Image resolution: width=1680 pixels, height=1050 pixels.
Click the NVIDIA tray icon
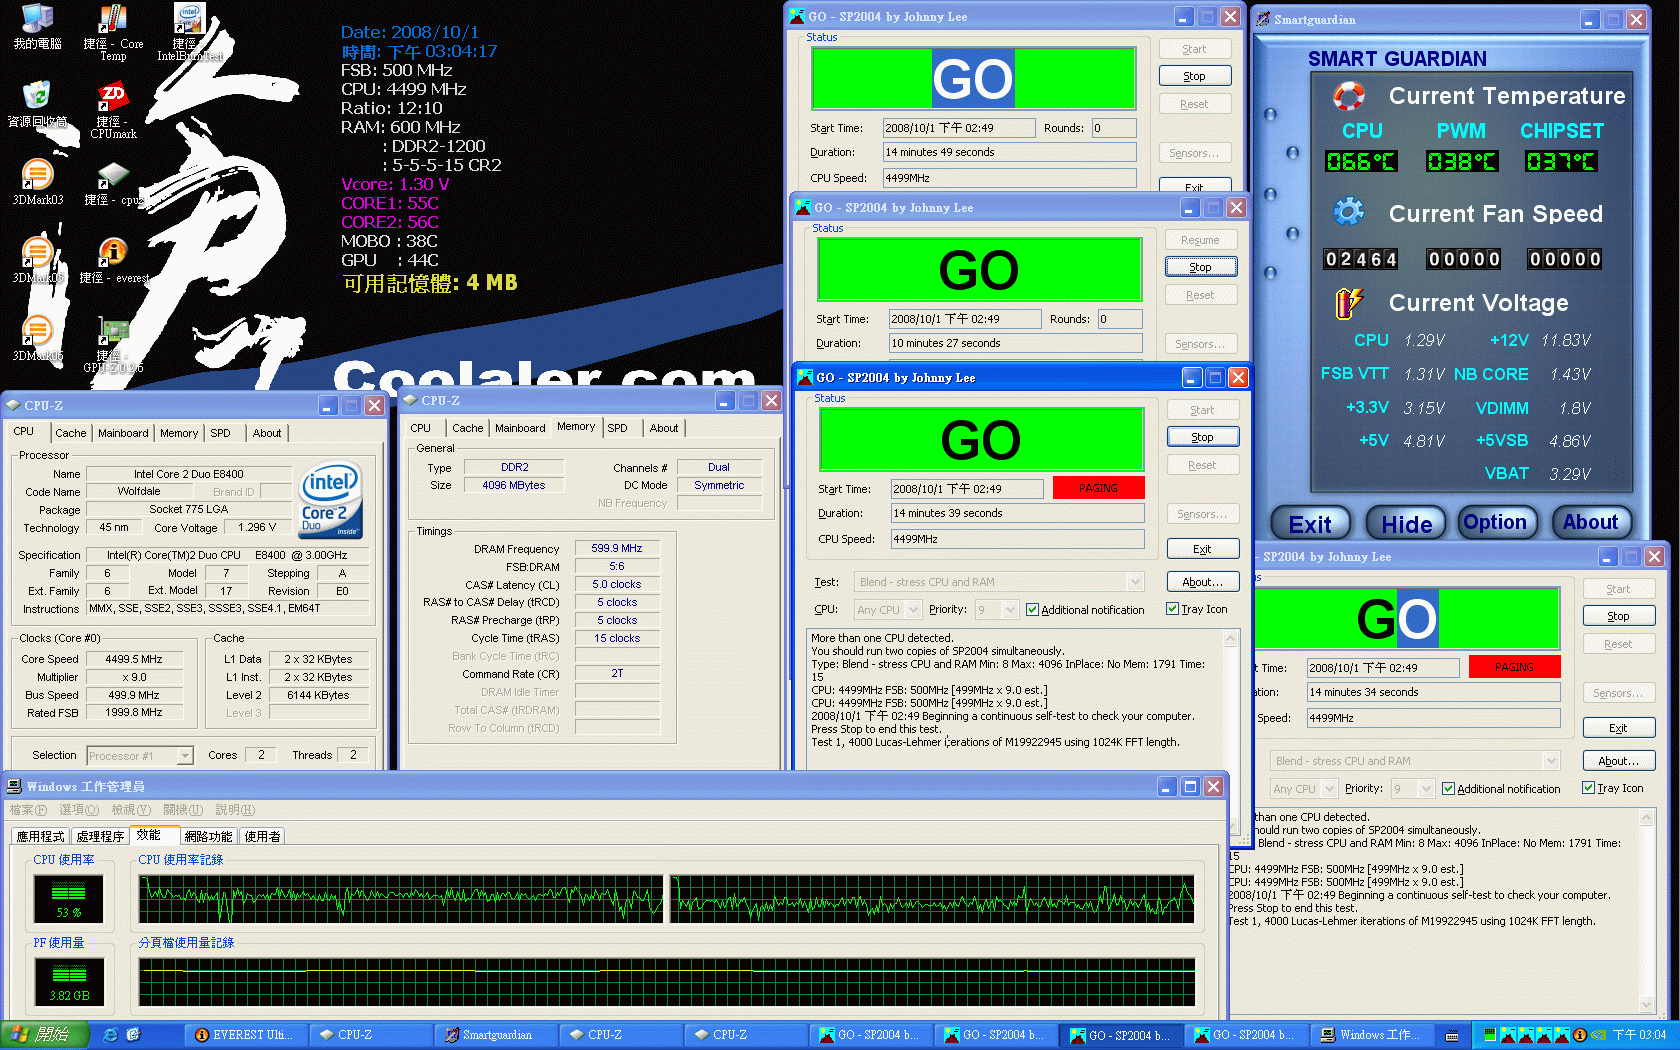pyautogui.click(x=1598, y=1035)
